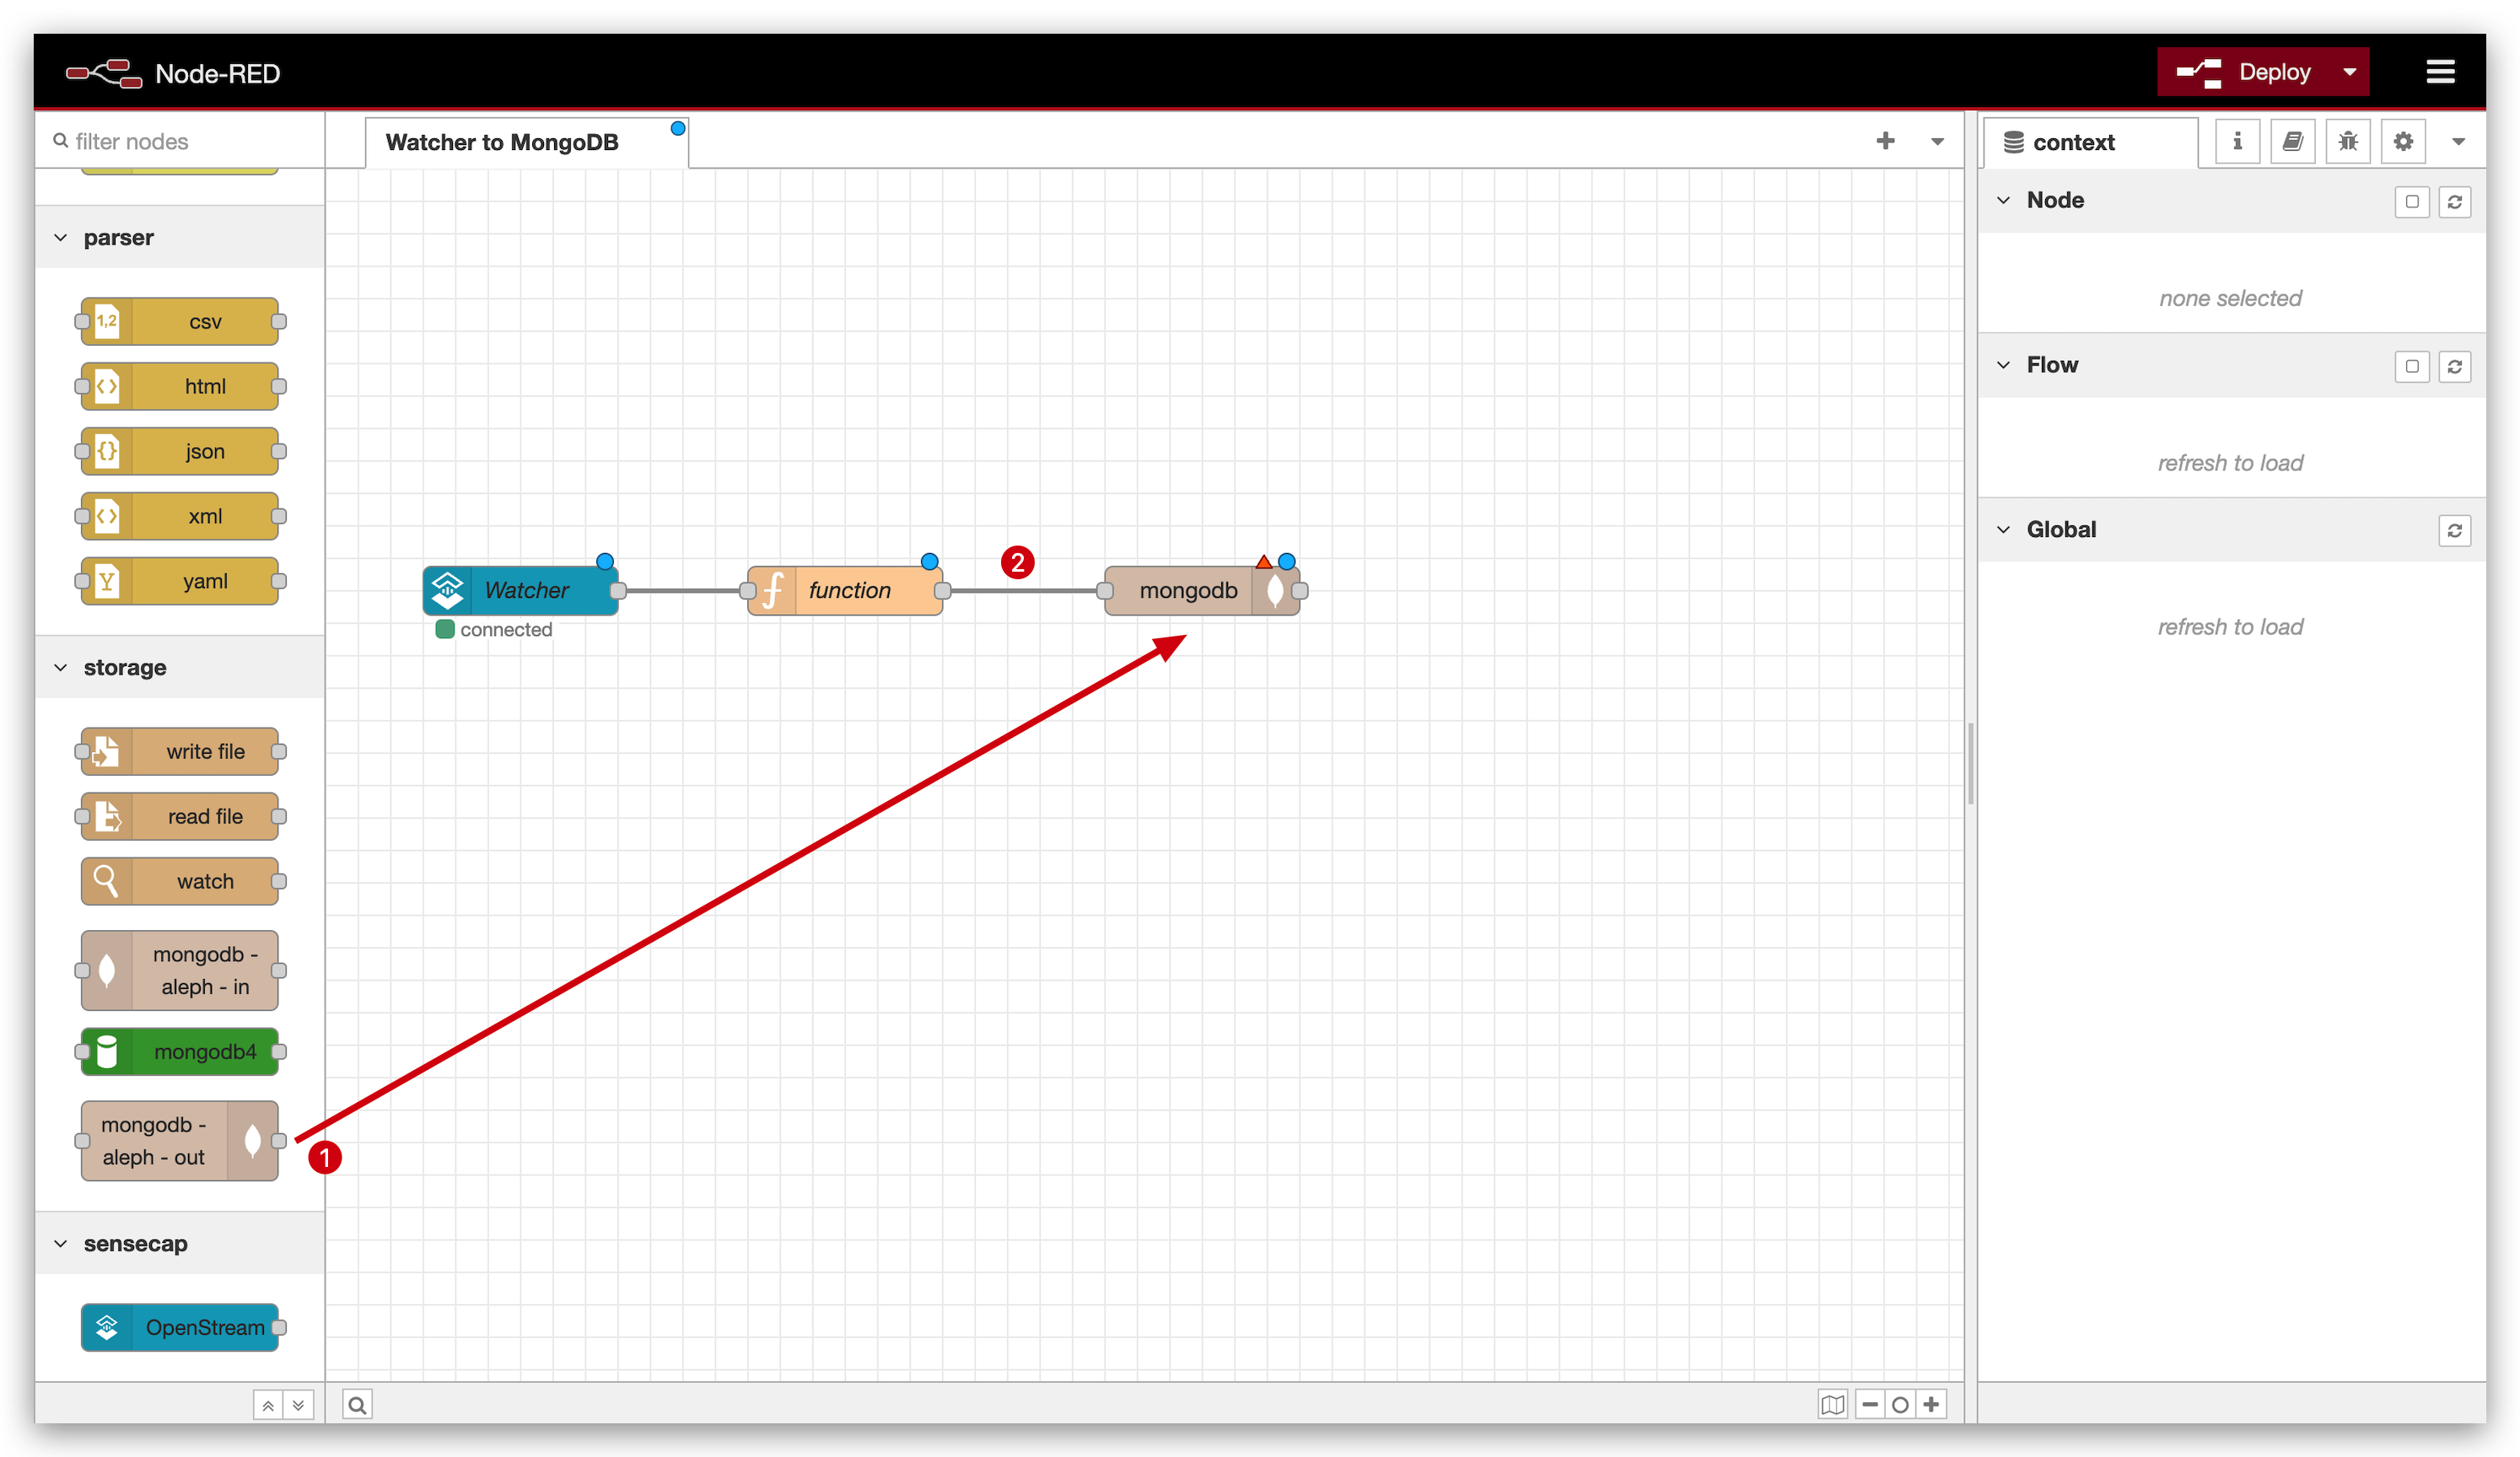Collapse the Global context section
The image size is (2520, 1457).
click(x=2004, y=529)
